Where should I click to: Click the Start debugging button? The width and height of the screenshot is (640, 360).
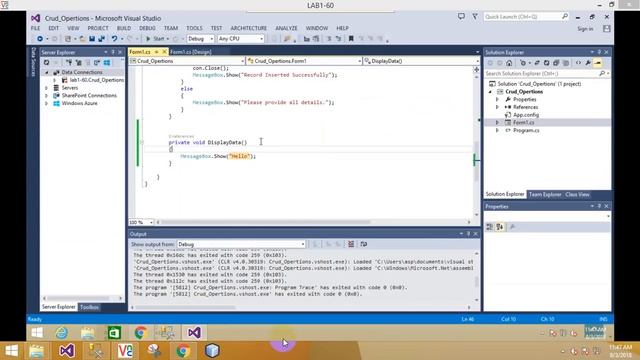(156, 39)
